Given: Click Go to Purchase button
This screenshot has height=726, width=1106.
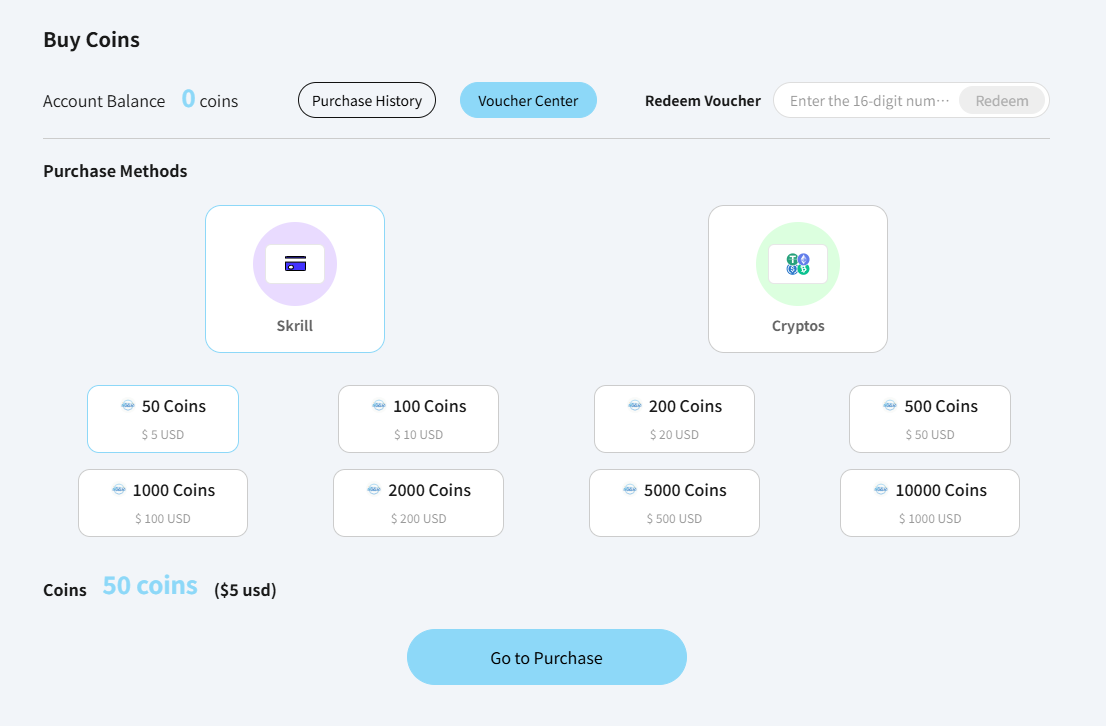Looking at the screenshot, I should click(x=547, y=657).
